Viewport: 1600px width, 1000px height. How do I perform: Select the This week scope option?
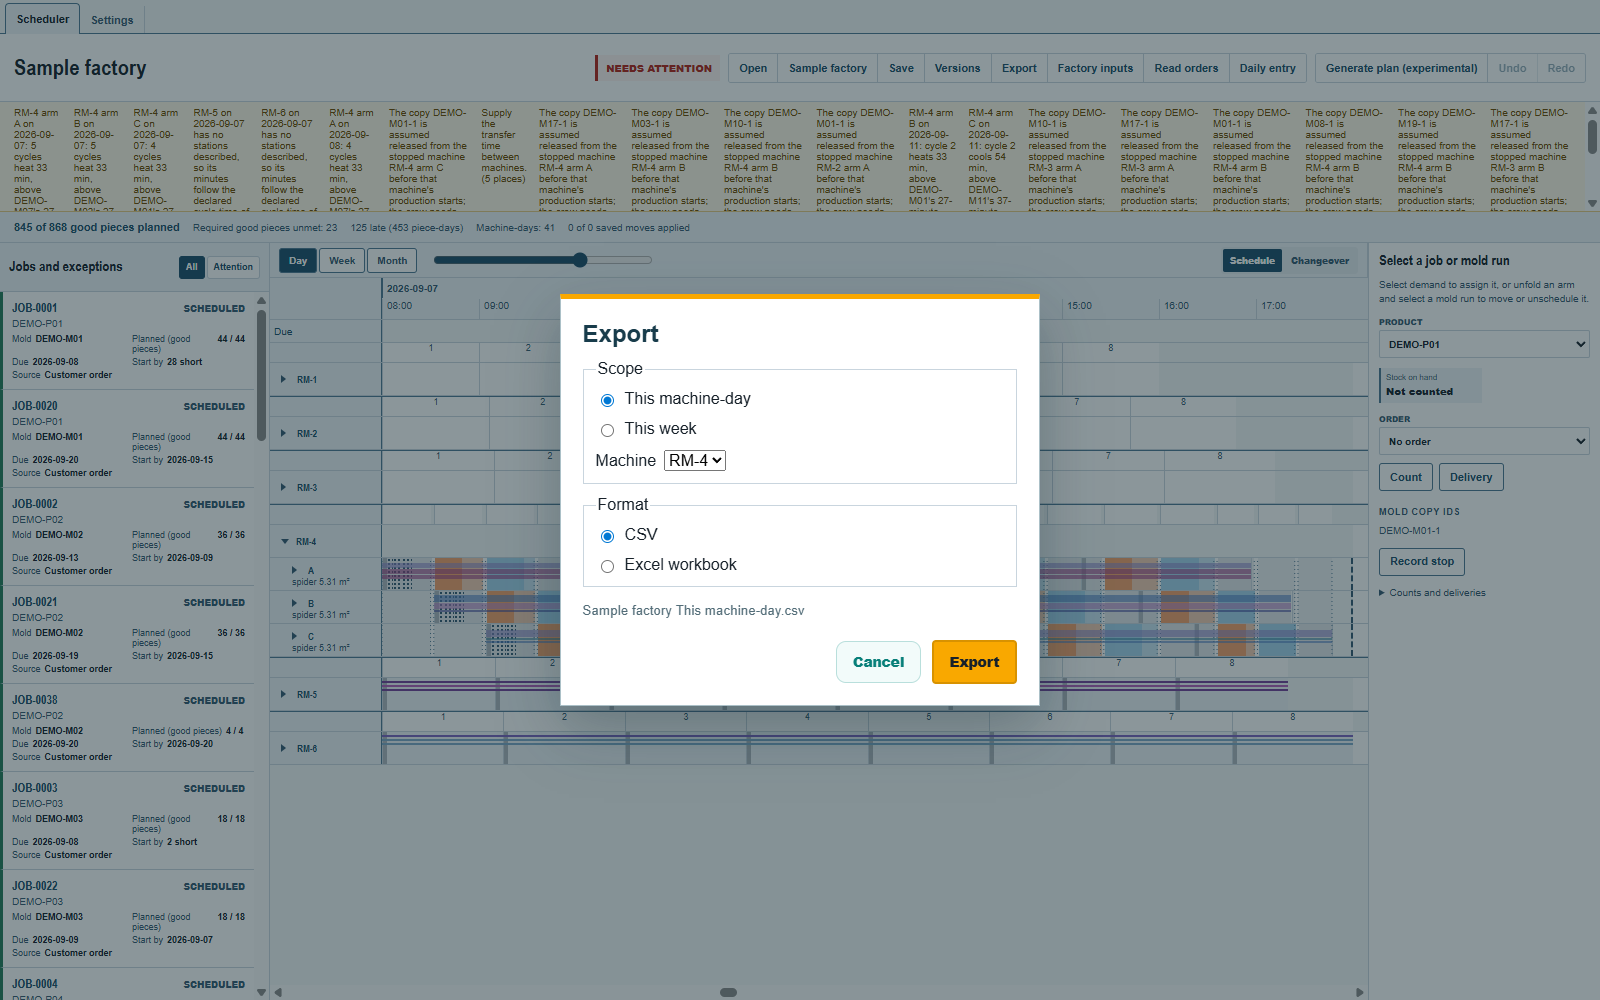607,430
